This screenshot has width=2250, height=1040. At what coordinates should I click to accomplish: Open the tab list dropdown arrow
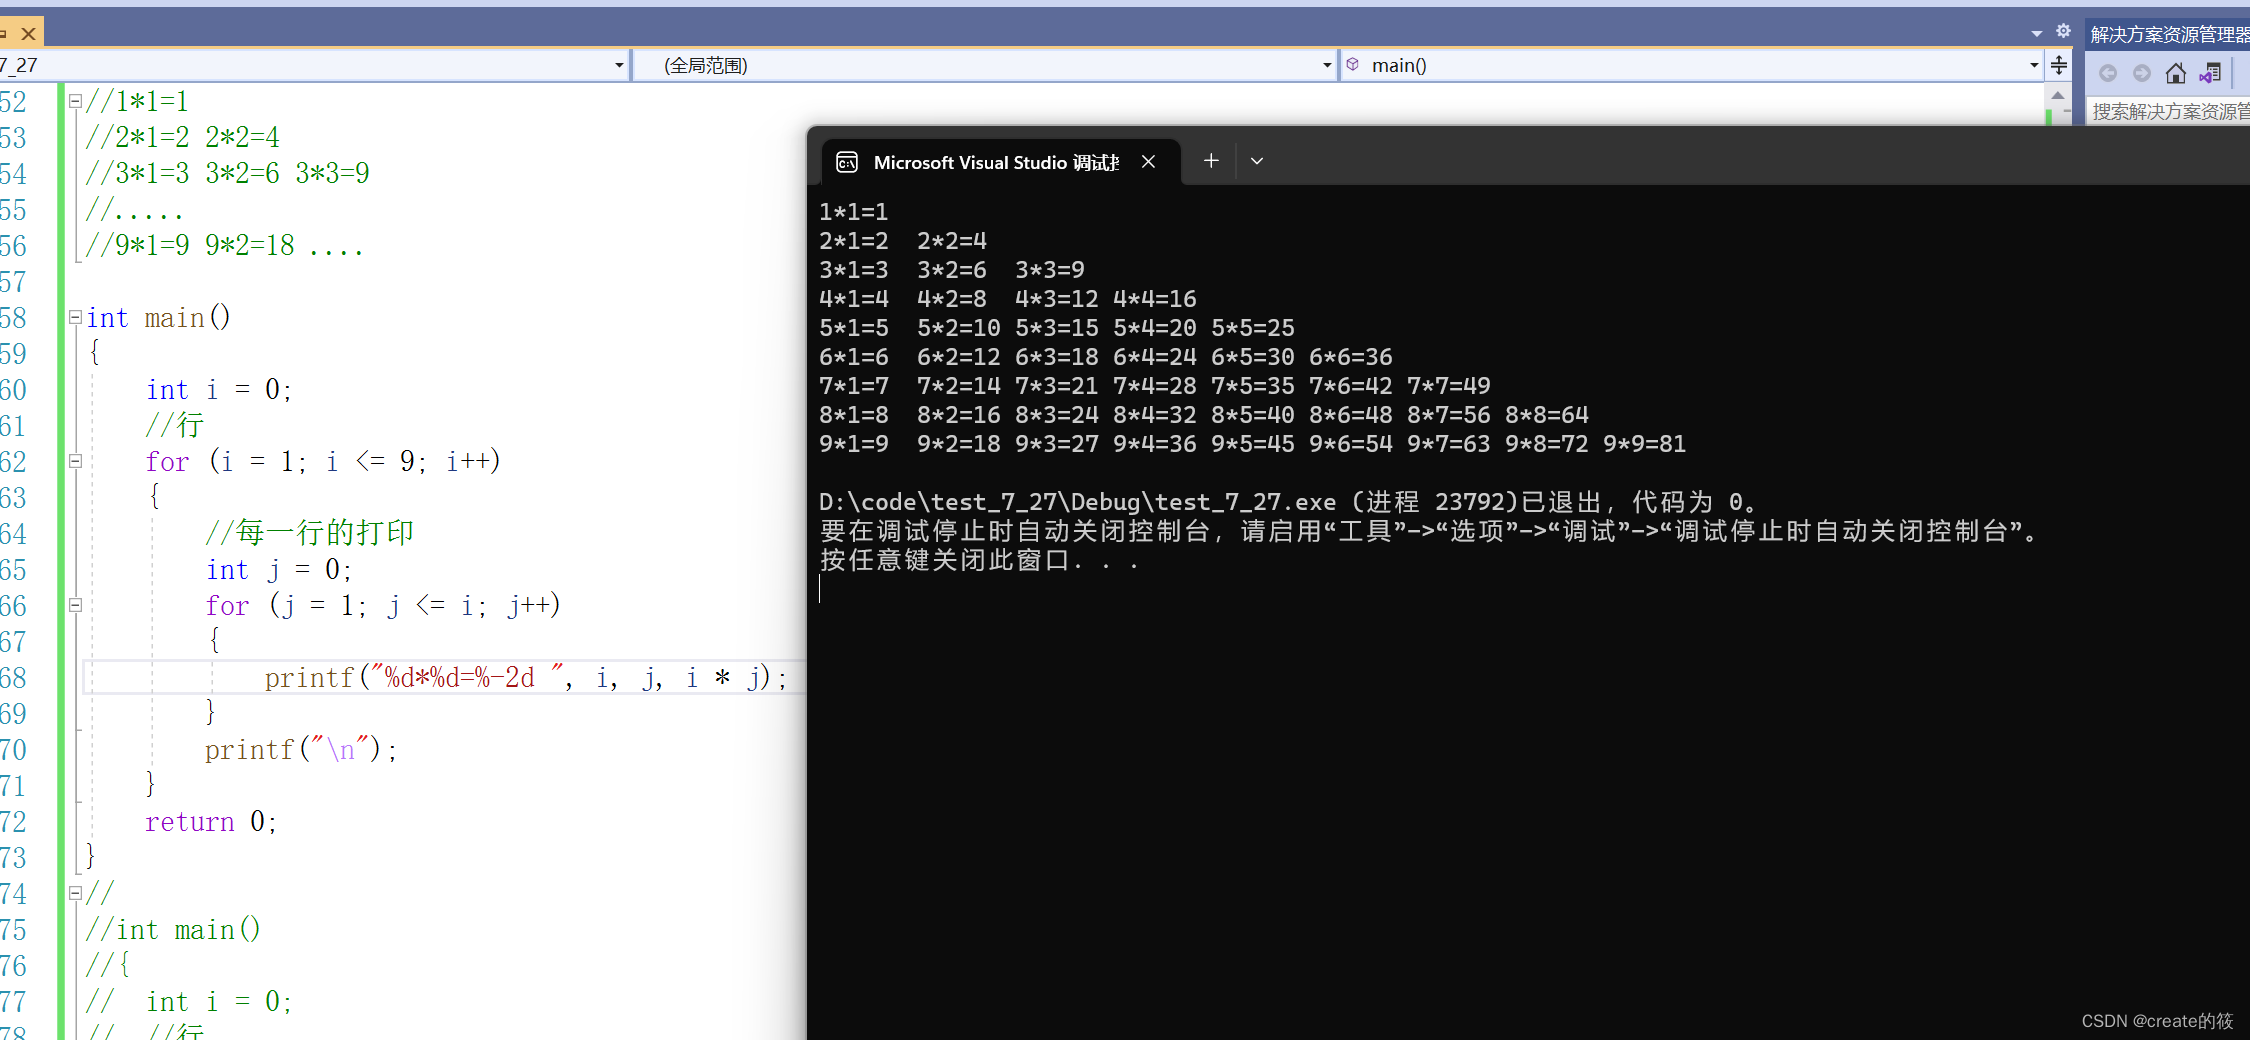(2037, 33)
